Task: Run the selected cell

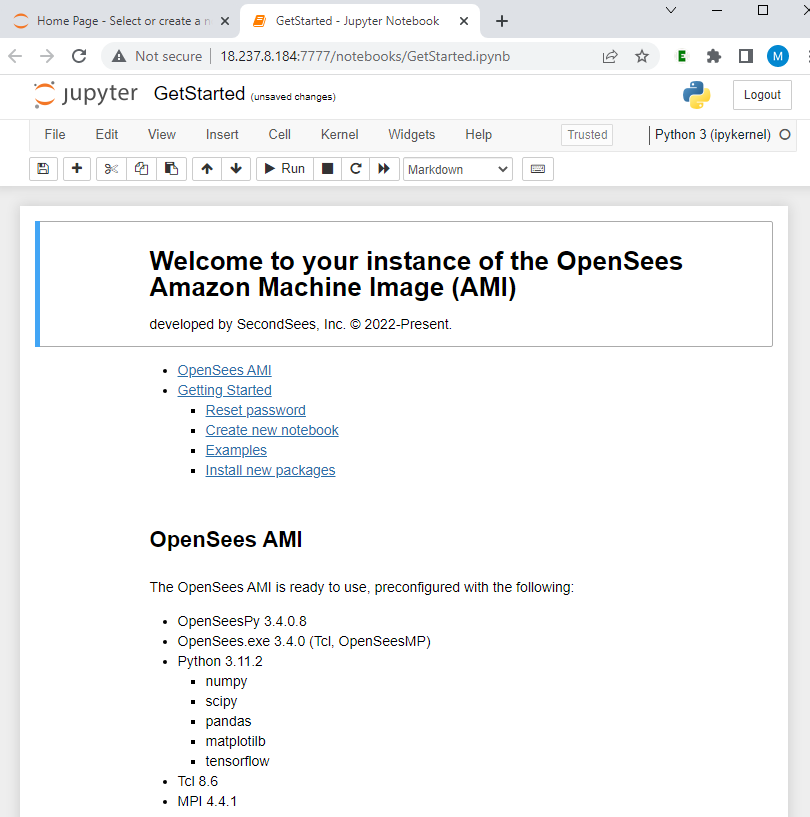Action: coord(285,169)
